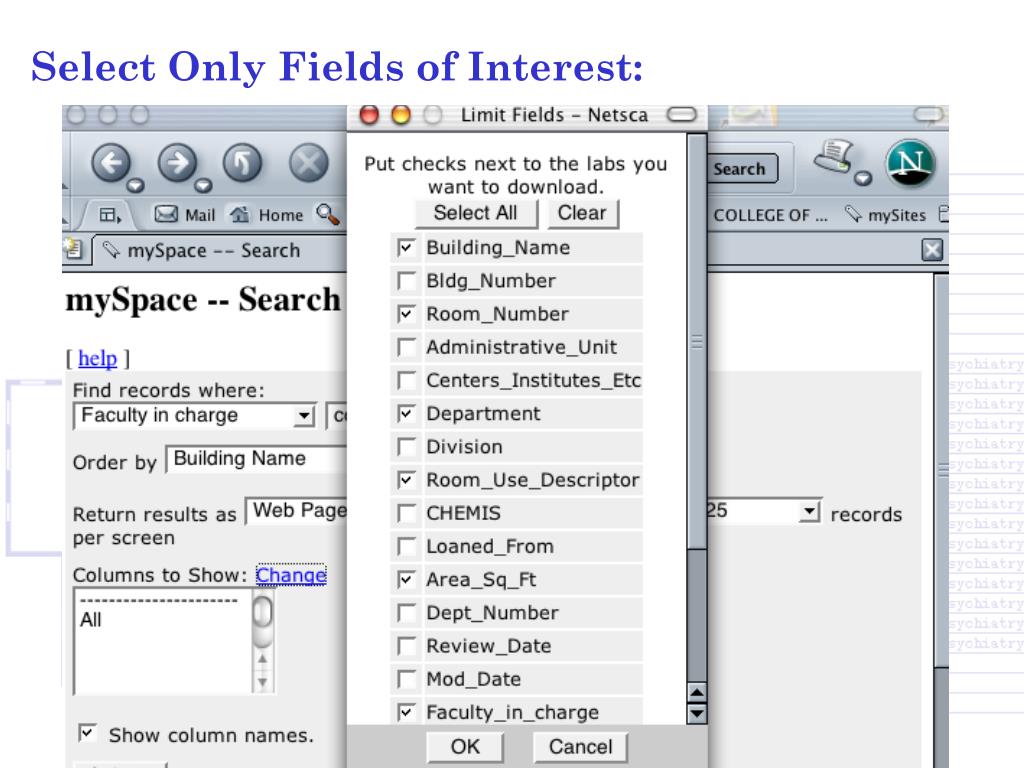Image resolution: width=1024 pixels, height=768 pixels.
Task: Check the Review_Date checkbox
Action: click(x=406, y=646)
